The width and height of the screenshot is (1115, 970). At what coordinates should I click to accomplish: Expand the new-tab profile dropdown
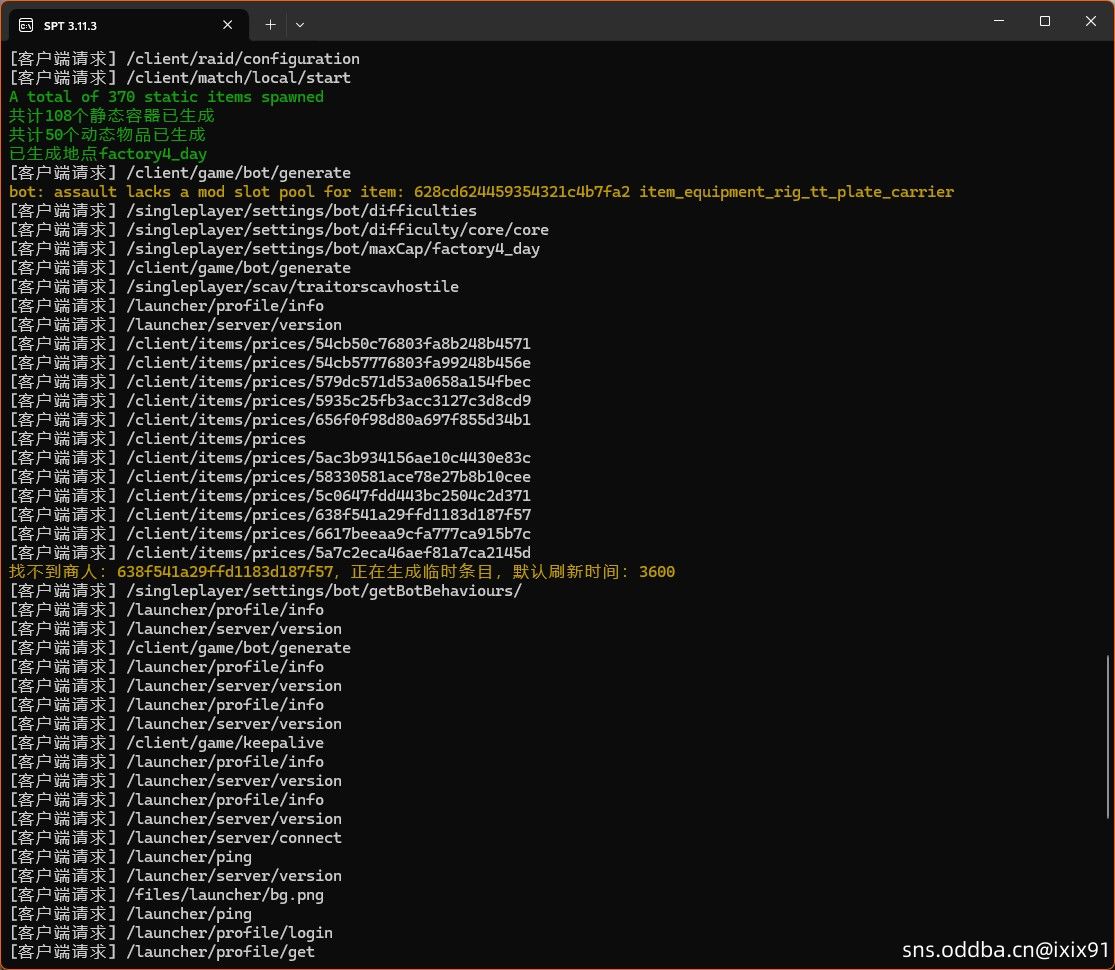pos(300,25)
